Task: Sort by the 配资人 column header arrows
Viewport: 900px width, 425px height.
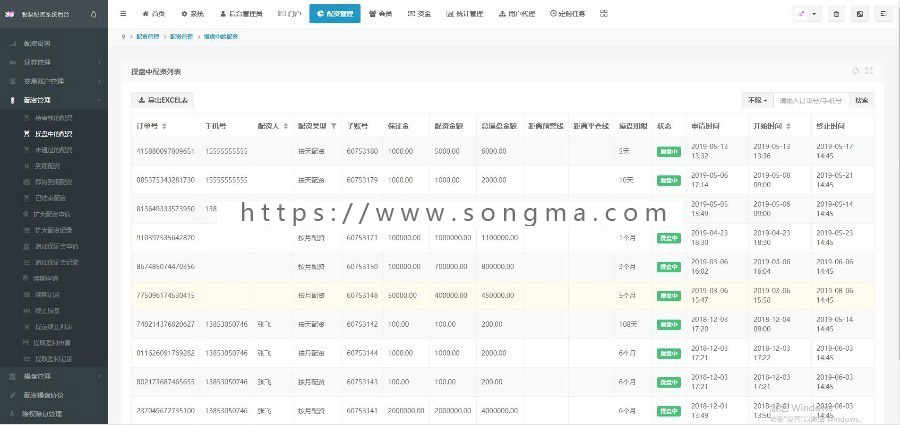Action: [x=285, y=126]
